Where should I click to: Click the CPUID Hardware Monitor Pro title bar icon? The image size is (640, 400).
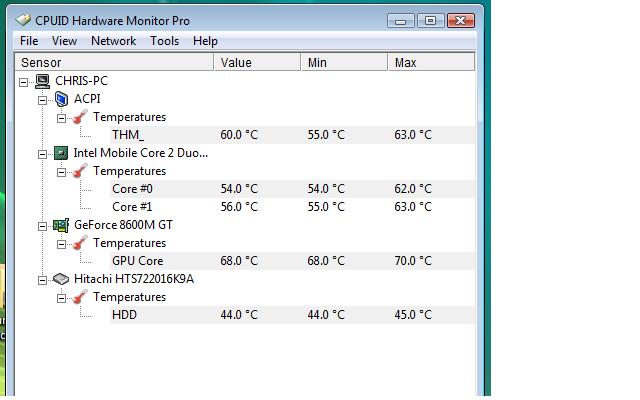(x=23, y=20)
